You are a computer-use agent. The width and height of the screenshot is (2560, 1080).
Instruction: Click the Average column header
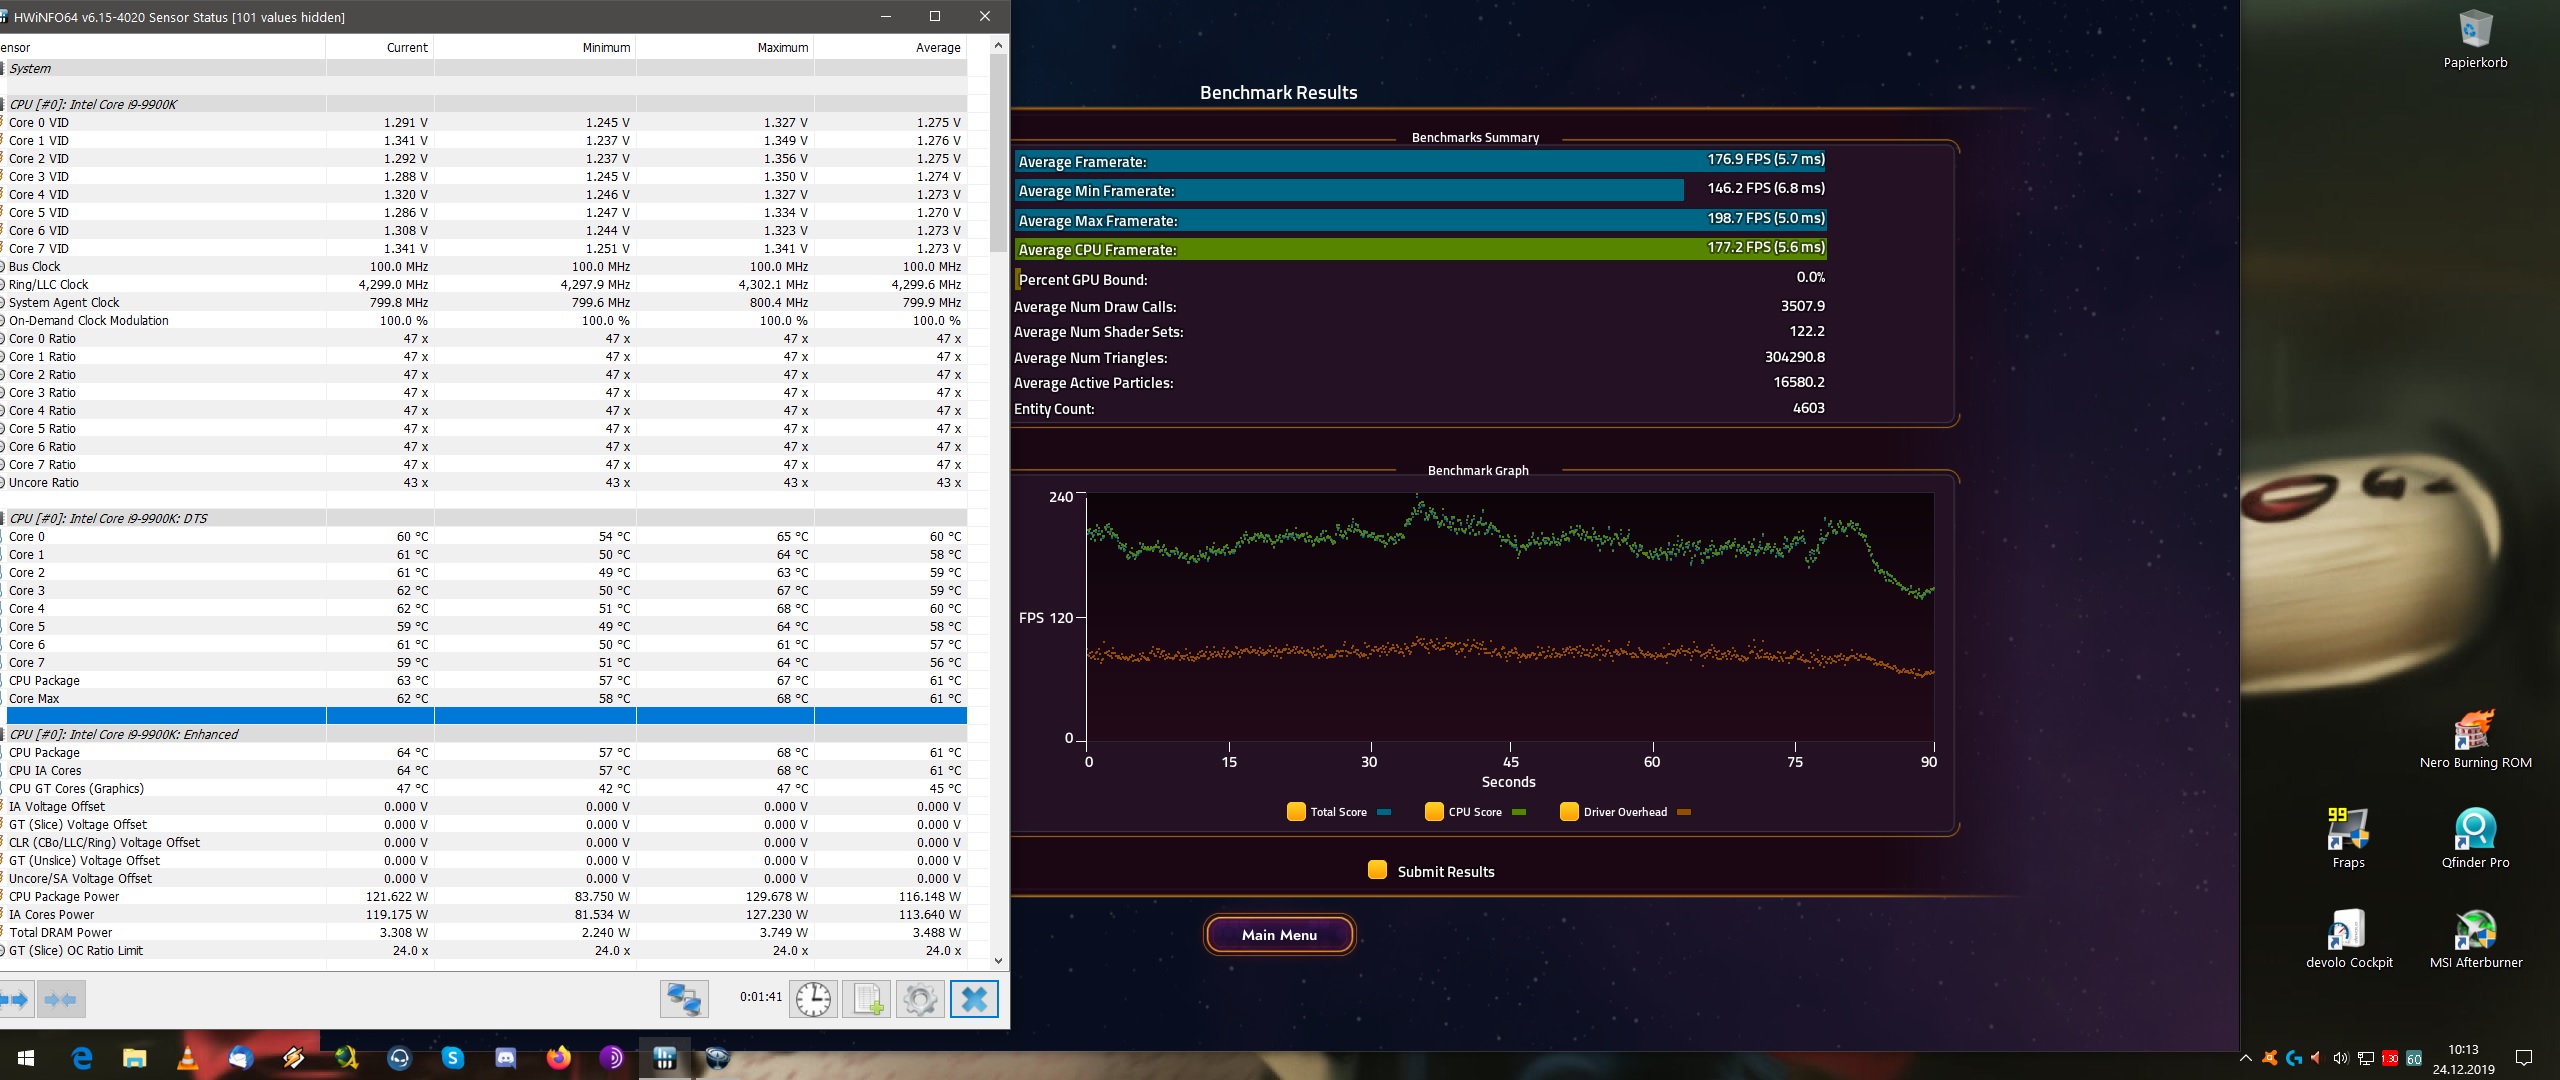[937, 47]
